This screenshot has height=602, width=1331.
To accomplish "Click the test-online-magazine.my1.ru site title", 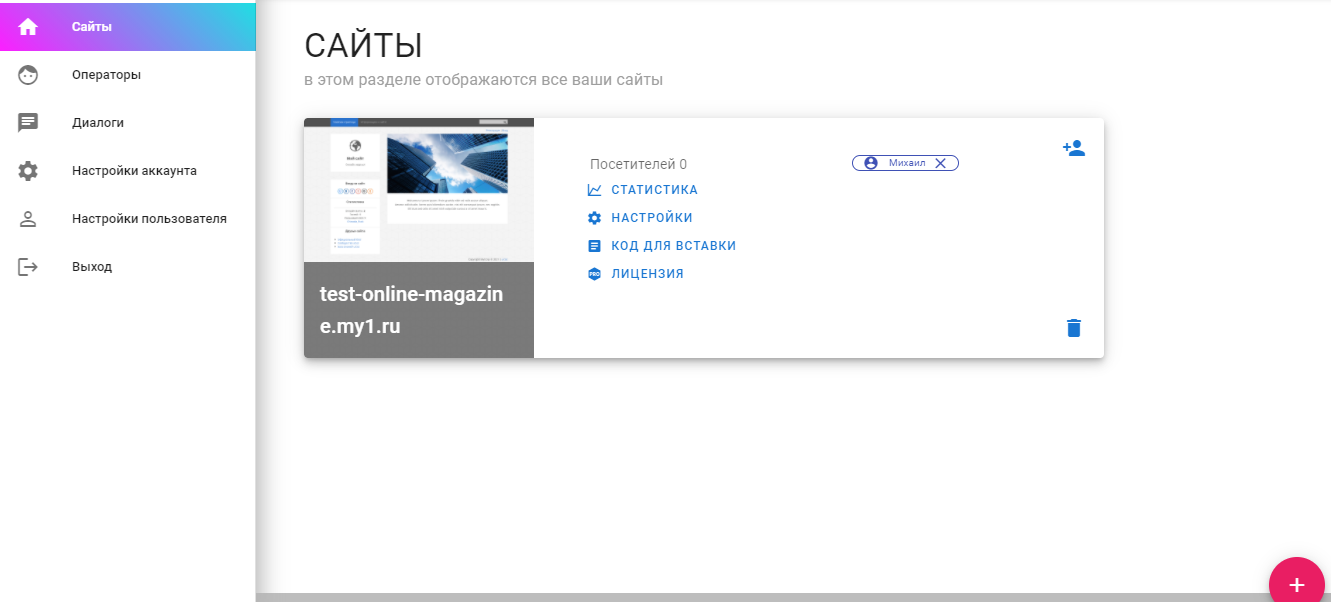I will pyautogui.click(x=411, y=309).
